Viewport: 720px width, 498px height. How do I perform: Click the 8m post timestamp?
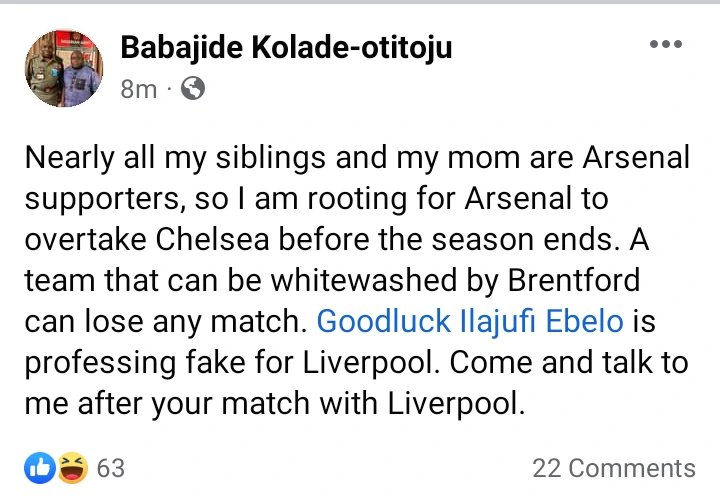138,89
